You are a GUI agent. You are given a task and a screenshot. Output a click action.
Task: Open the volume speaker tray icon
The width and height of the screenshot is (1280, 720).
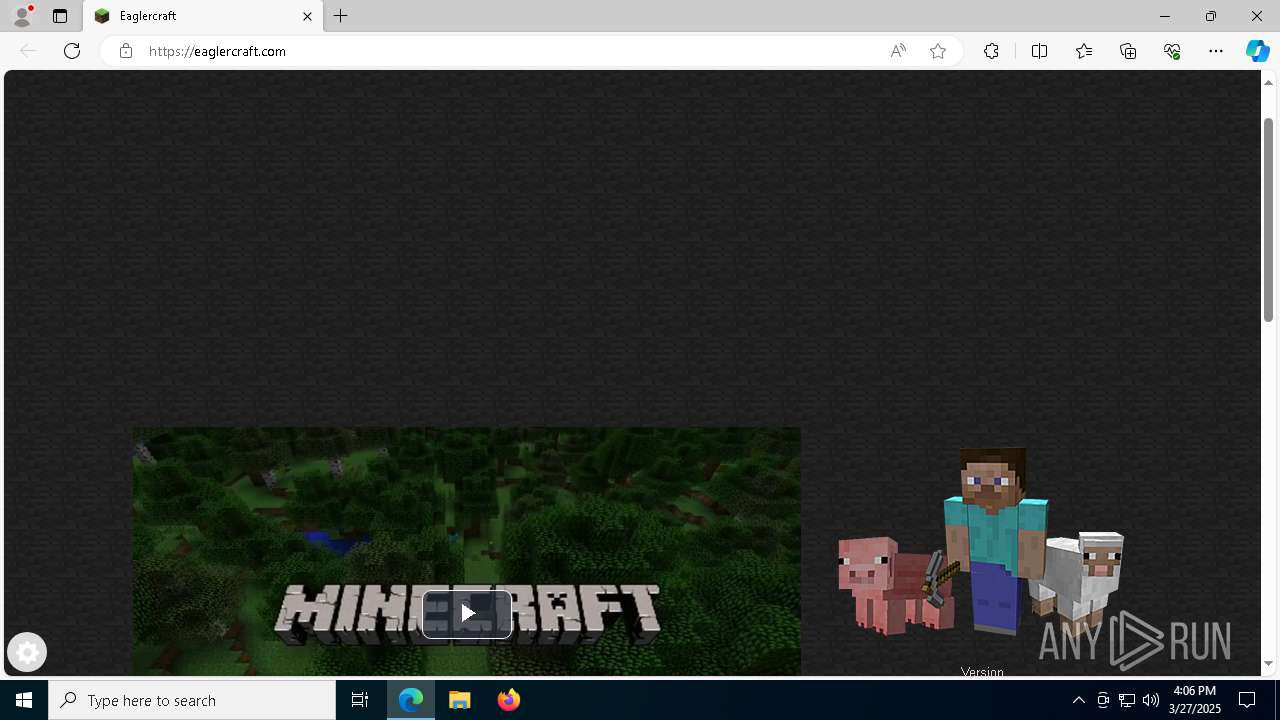tap(1151, 700)
